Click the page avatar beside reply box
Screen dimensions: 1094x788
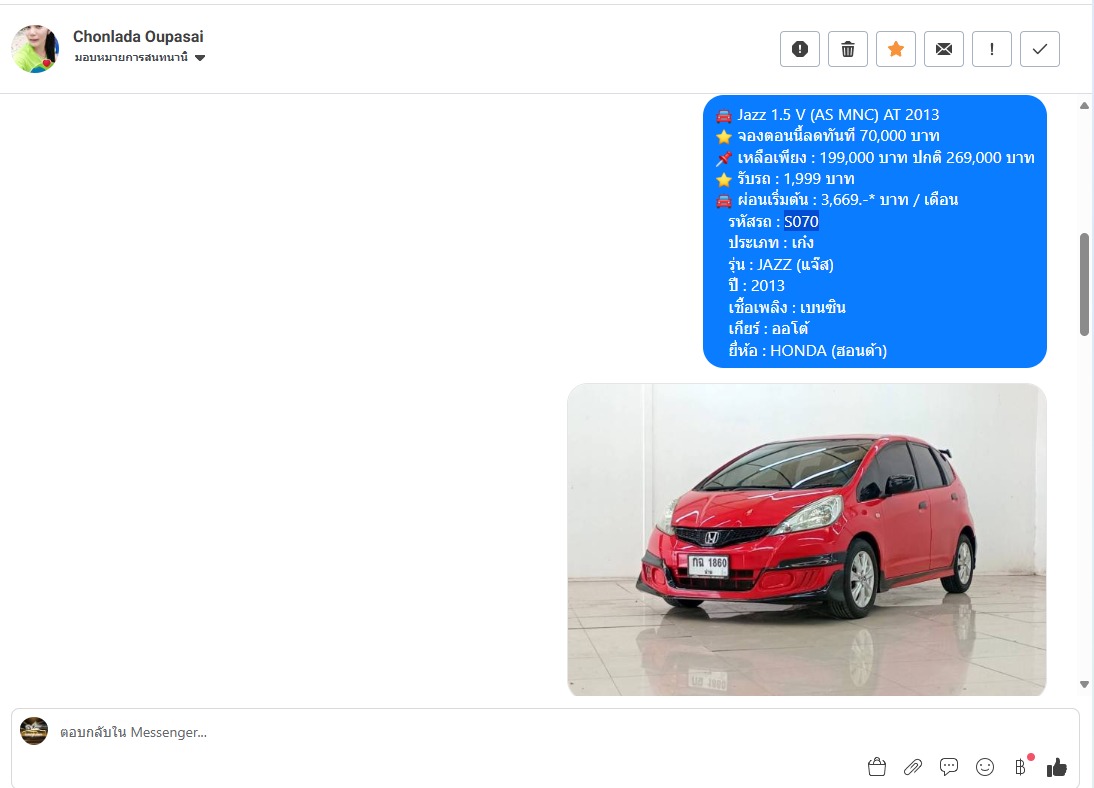[33, 731]
